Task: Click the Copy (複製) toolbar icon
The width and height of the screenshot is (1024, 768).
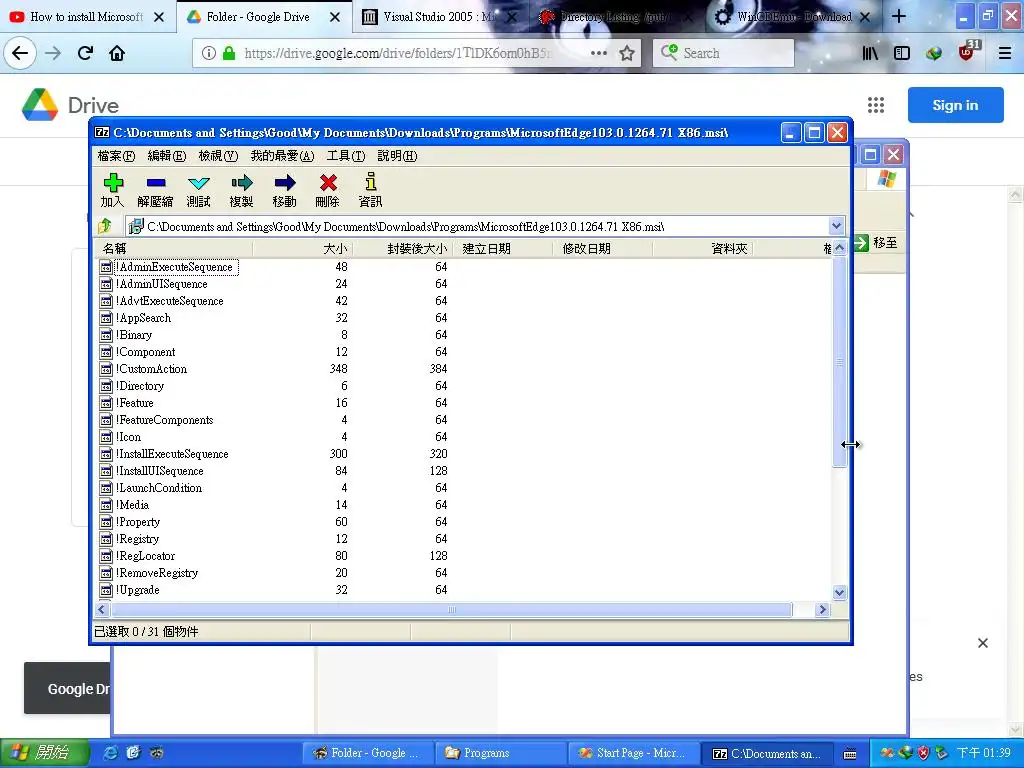Action: [x=242, y=183]
